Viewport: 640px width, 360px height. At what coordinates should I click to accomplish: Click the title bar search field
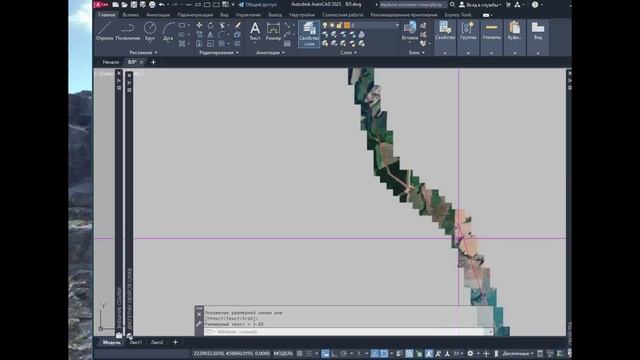tap(412, 4)
